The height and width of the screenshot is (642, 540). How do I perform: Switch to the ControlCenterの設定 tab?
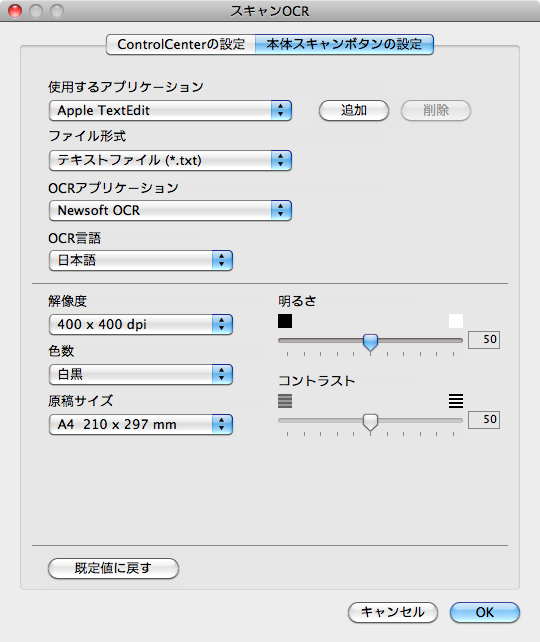coord(181,44)
